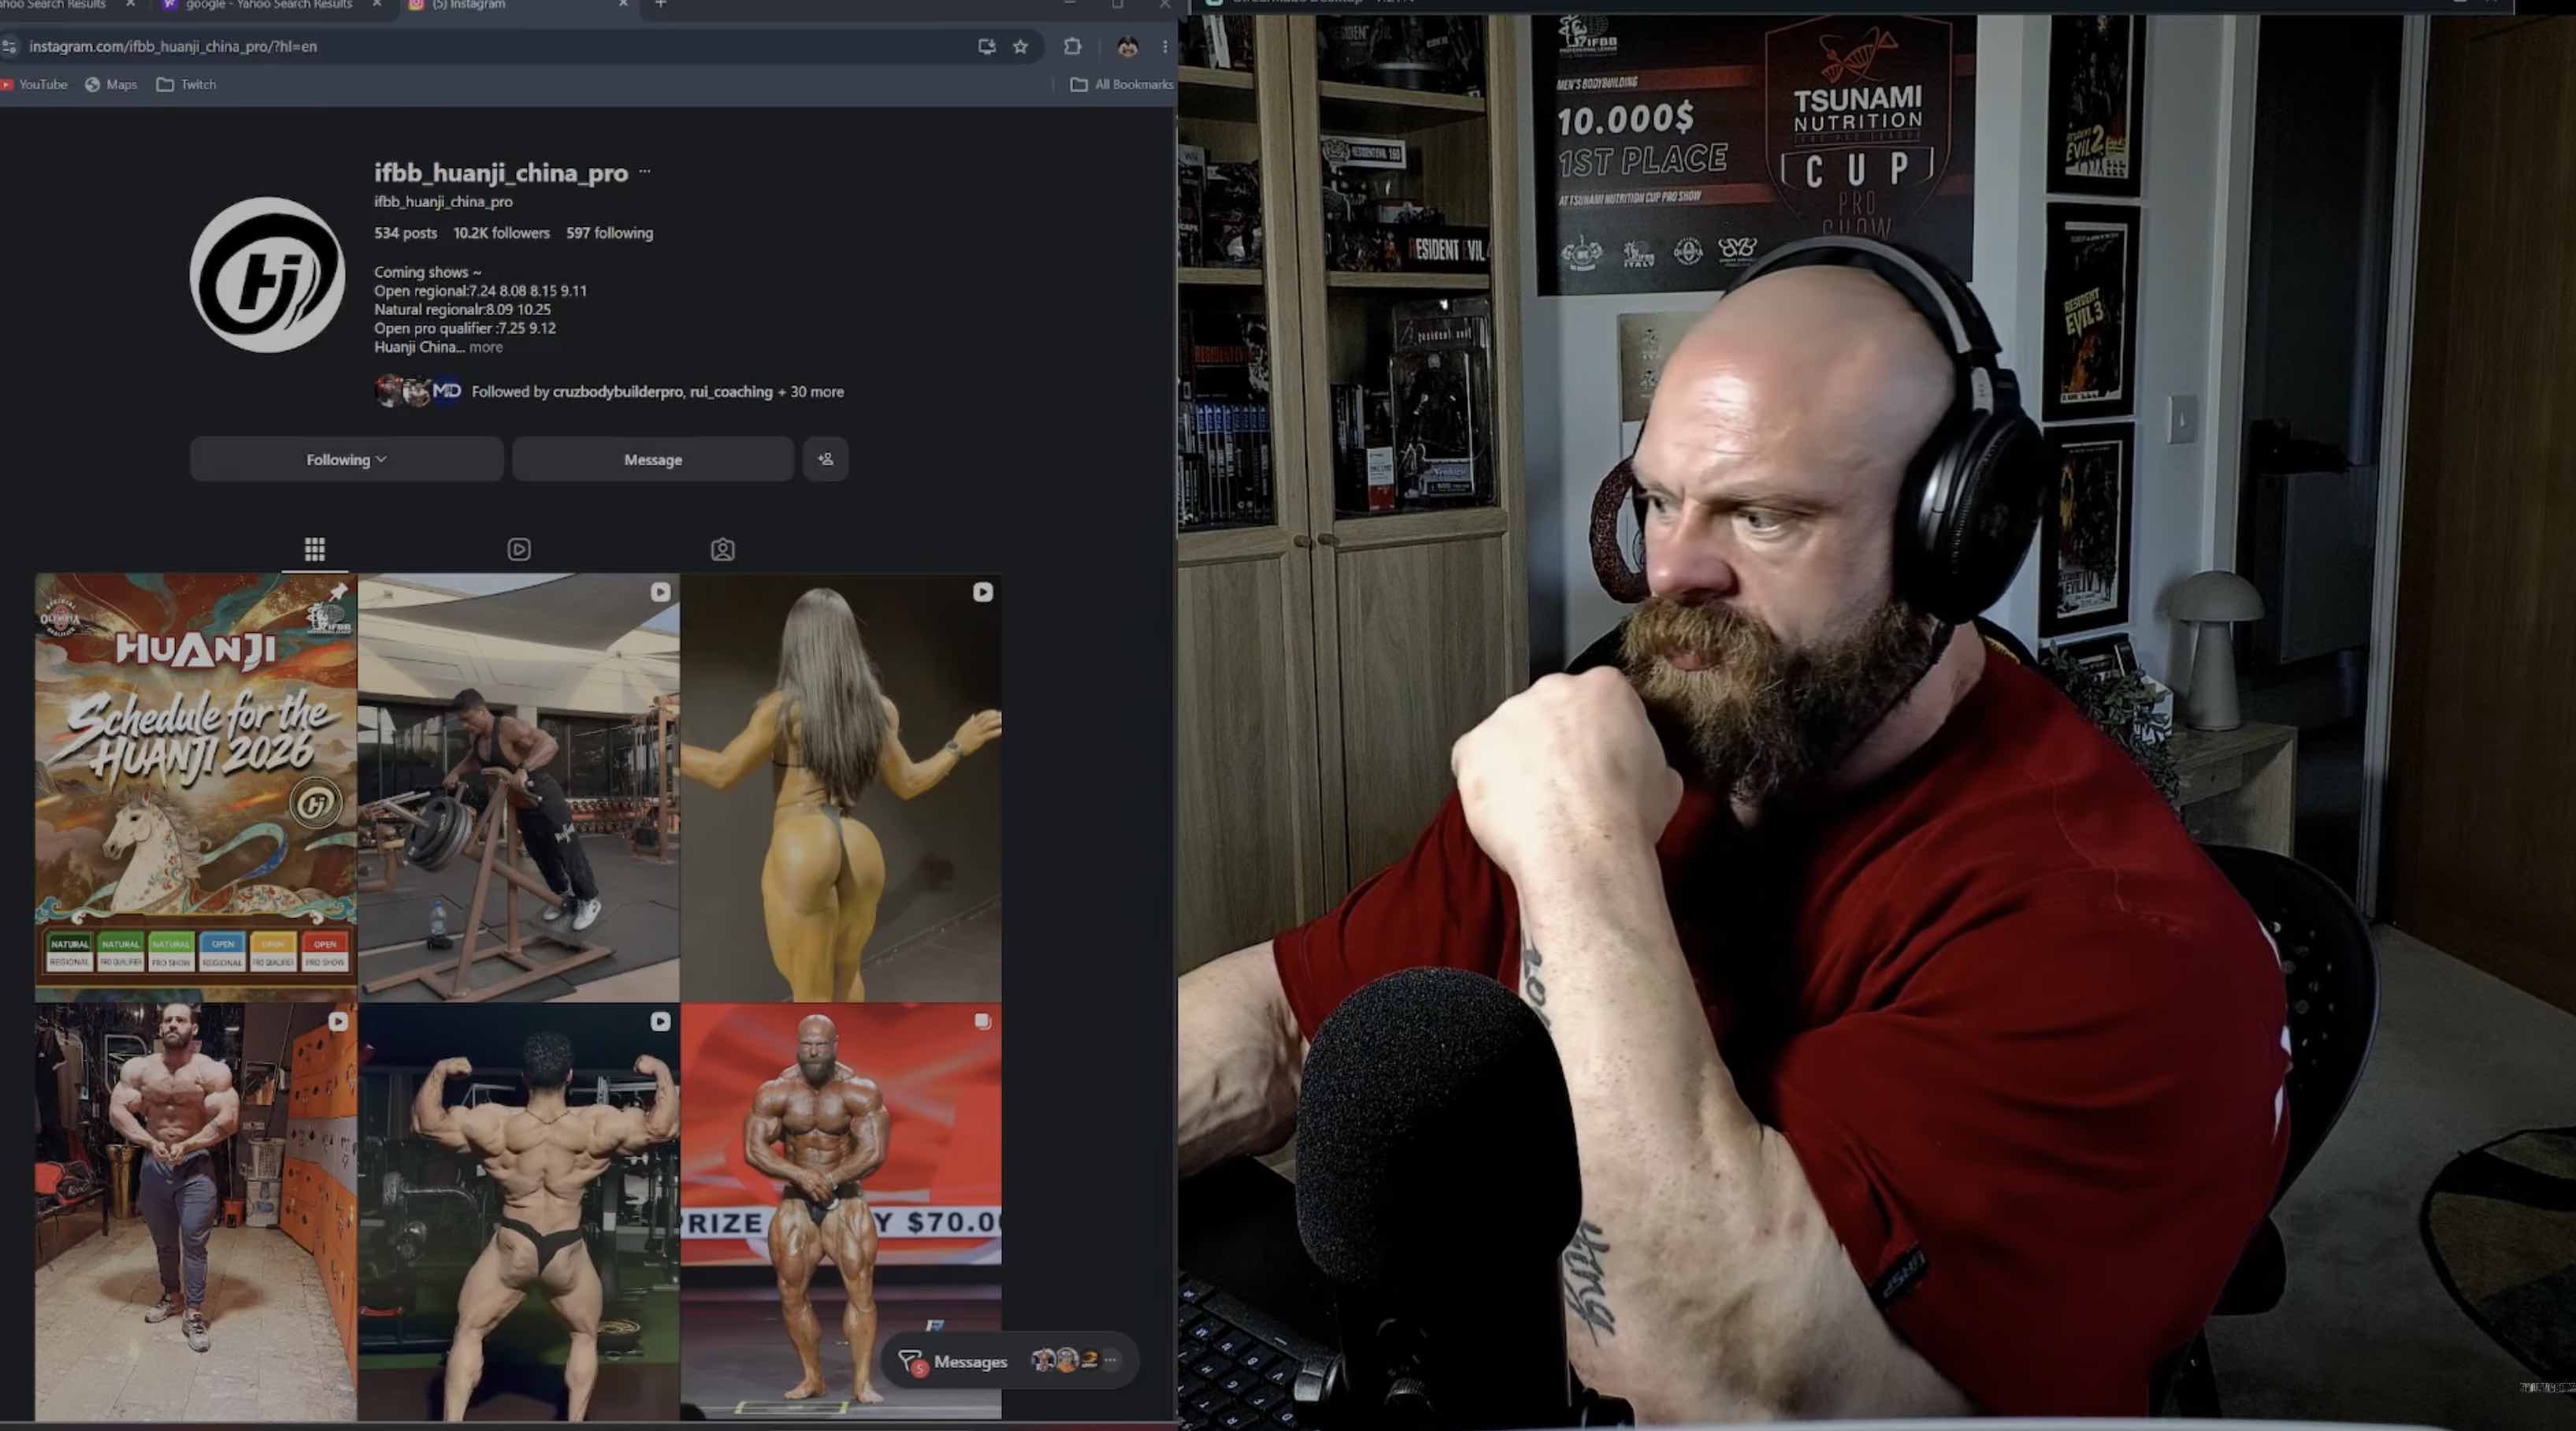Switch to the Reels tab icon
The height and width of the screenshot is (1431, 2576).
tap(519, 549)
